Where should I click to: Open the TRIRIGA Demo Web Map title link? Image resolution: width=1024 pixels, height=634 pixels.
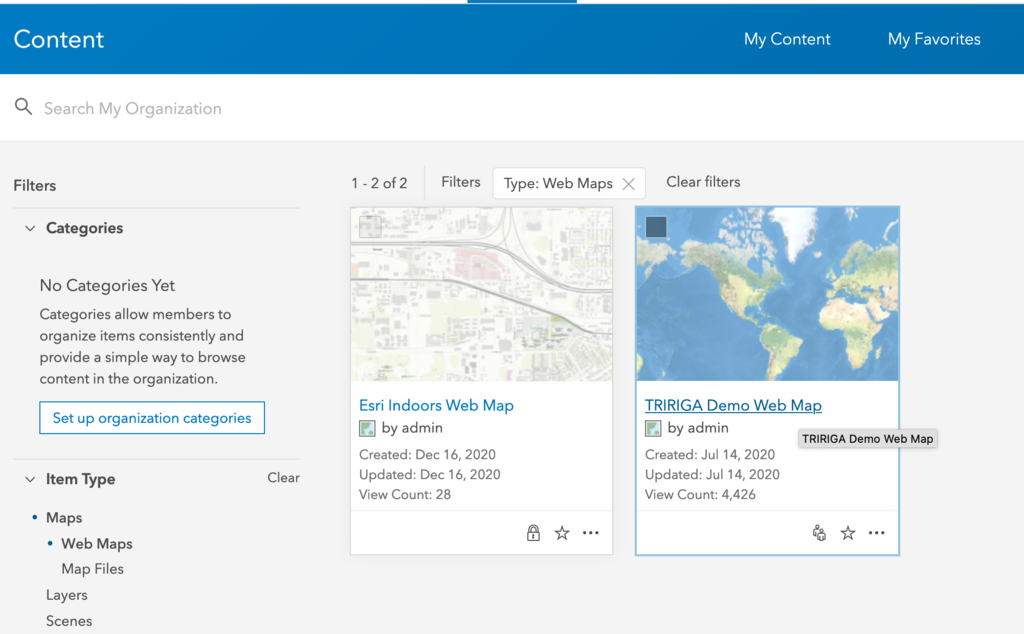click(733, 405)
